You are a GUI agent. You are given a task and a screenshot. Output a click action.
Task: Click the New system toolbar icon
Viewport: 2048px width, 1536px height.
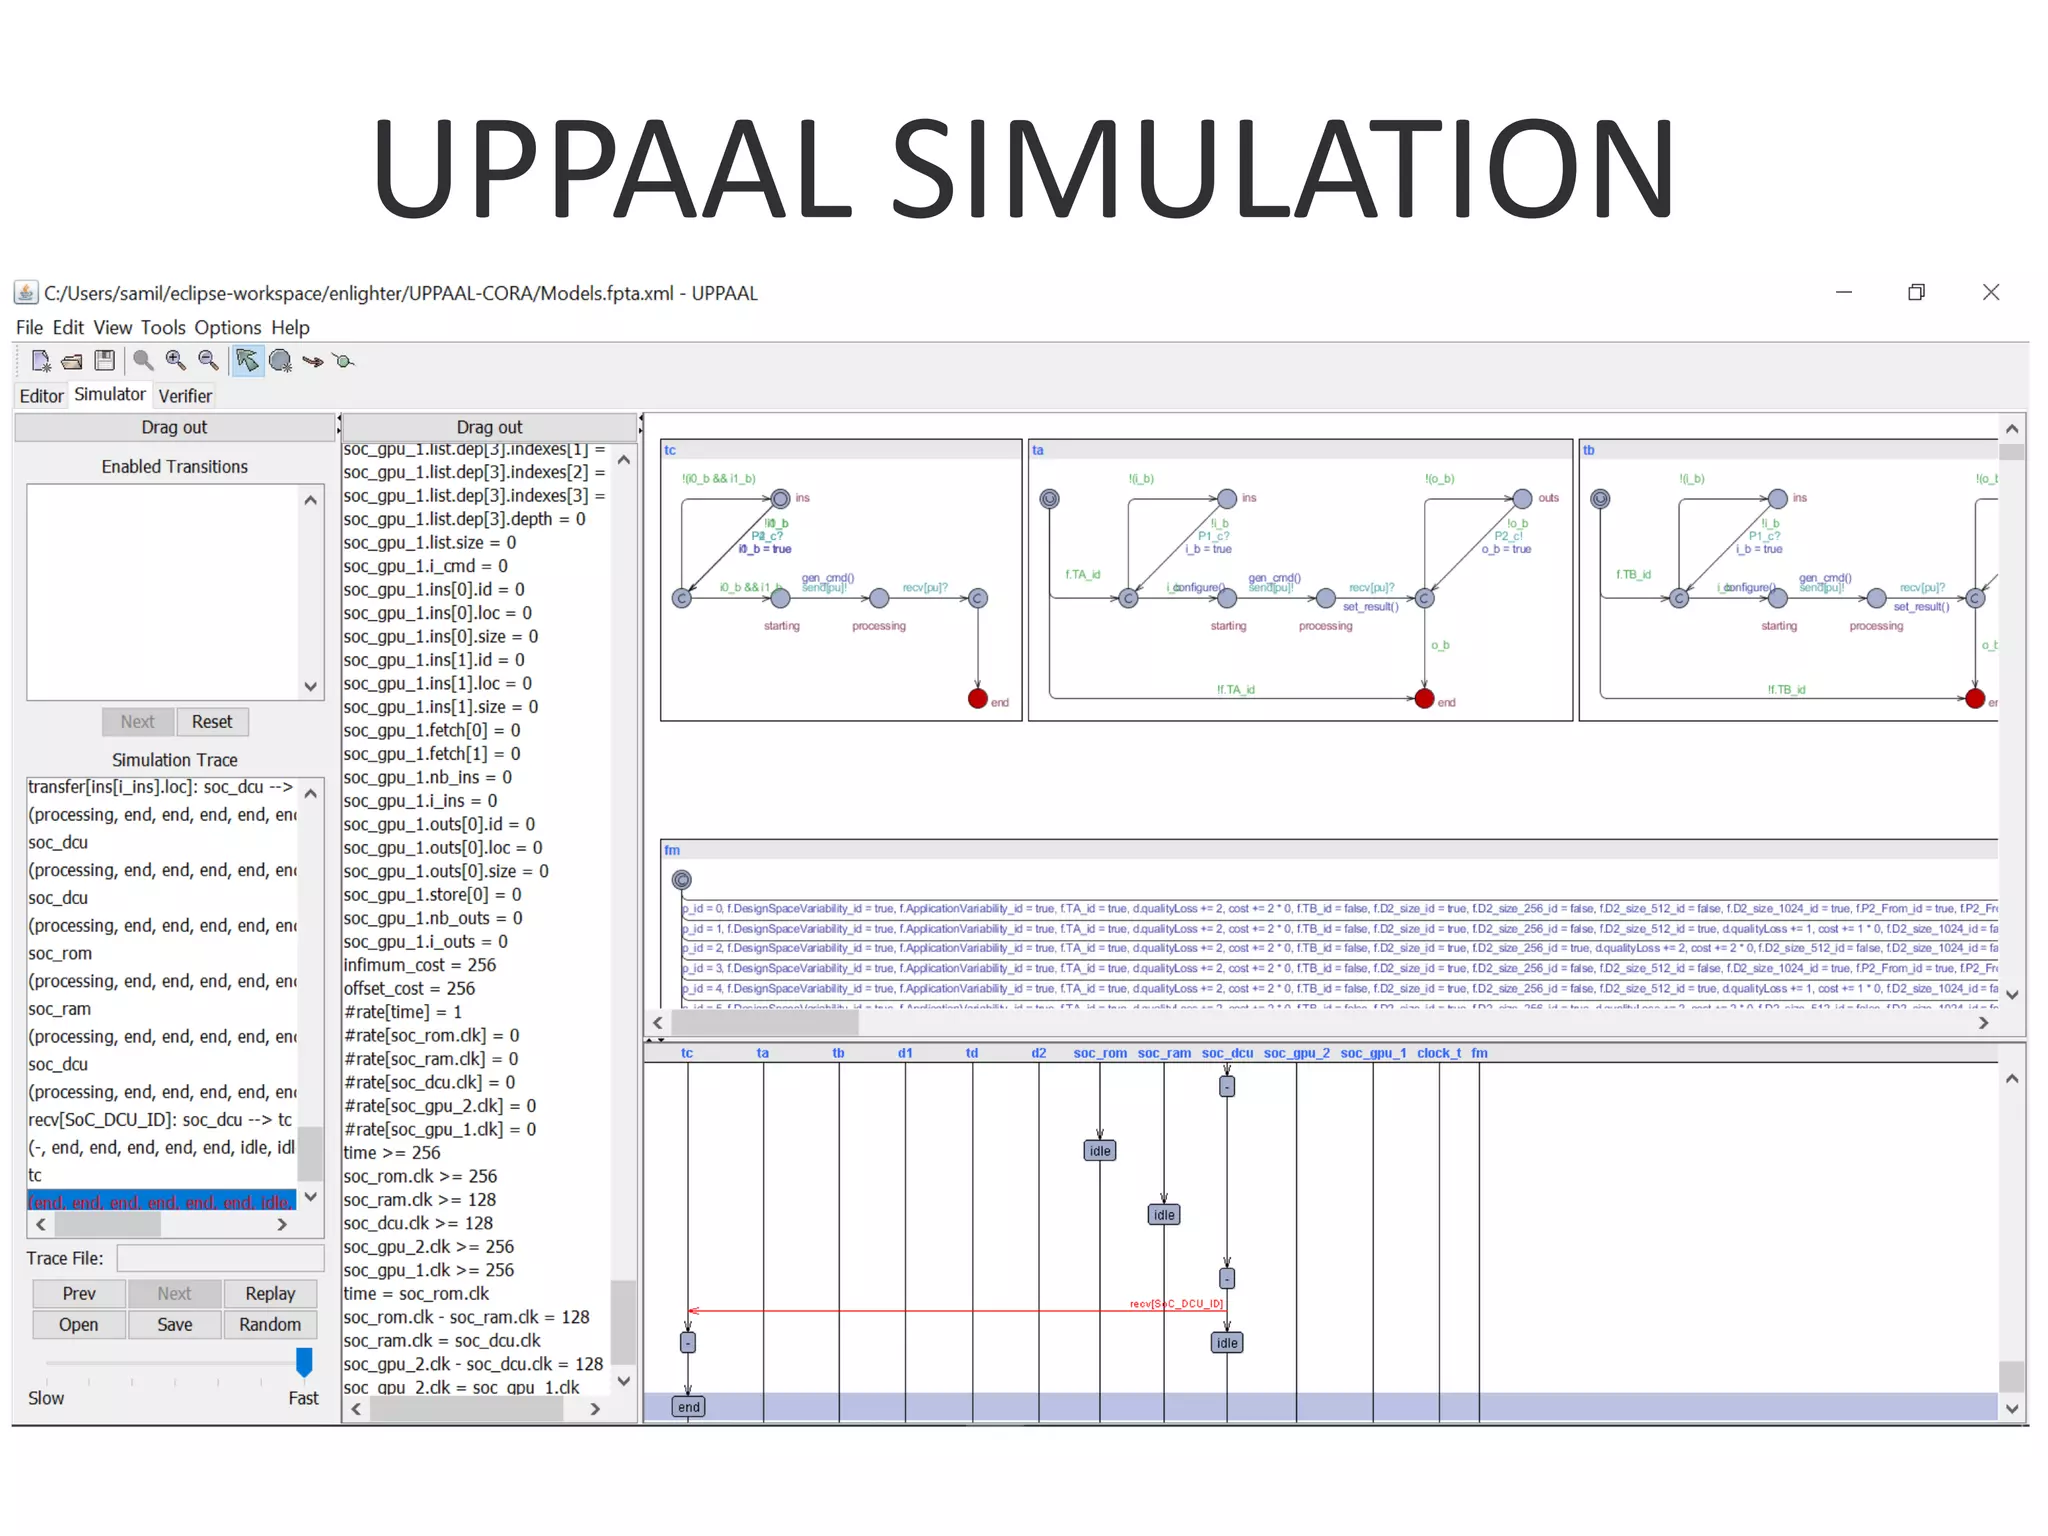(41, 361)
